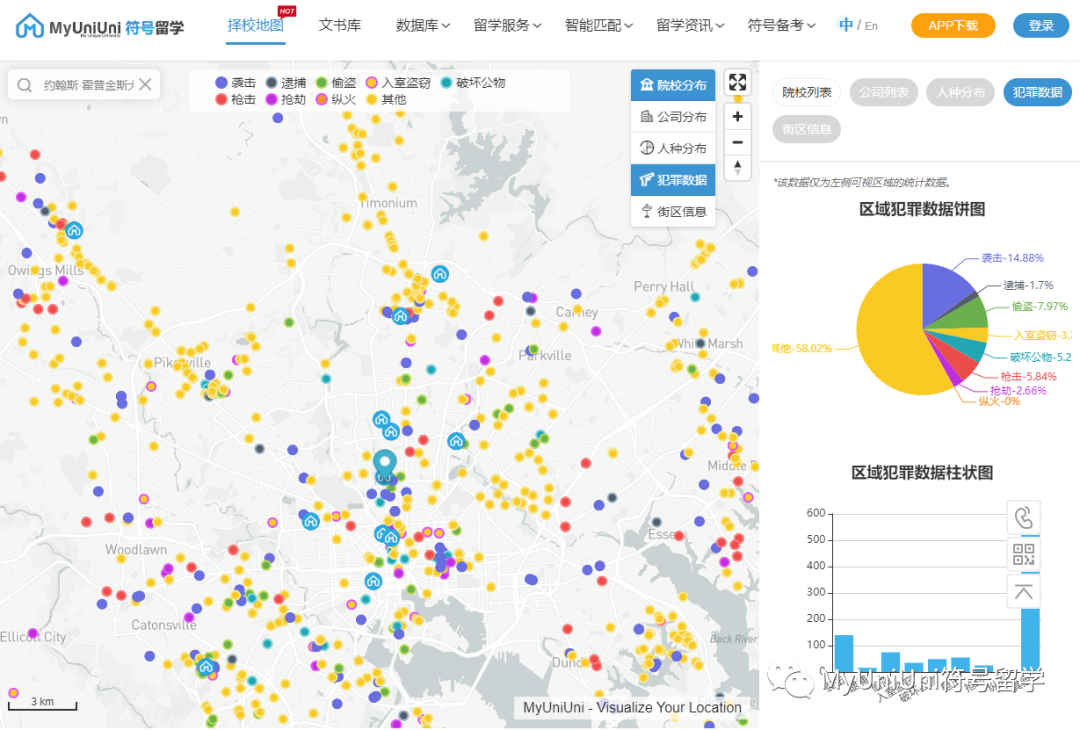Screen dimensions: 1080x730
Task: Toggle the 枪击 legend item
Action: coord(235,100)
